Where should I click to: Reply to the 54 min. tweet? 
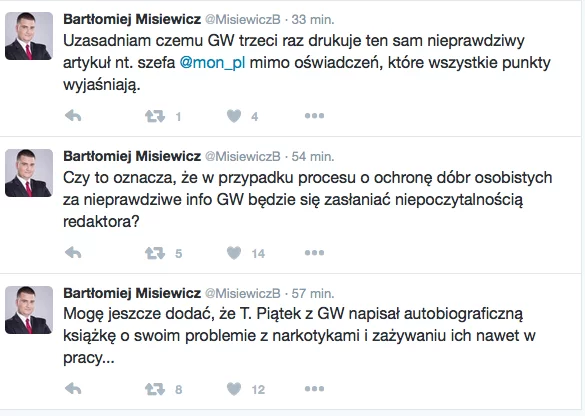point(73,253)
